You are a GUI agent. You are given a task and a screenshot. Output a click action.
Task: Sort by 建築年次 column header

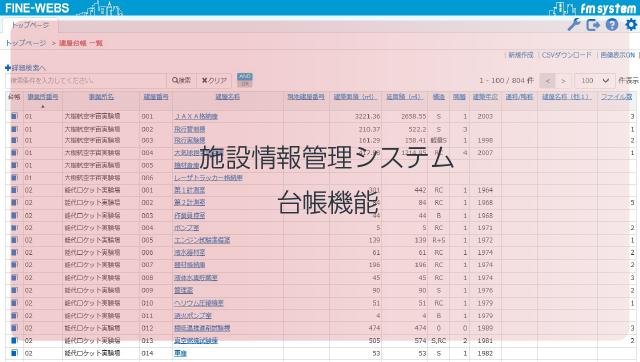(x=485, y=97)
